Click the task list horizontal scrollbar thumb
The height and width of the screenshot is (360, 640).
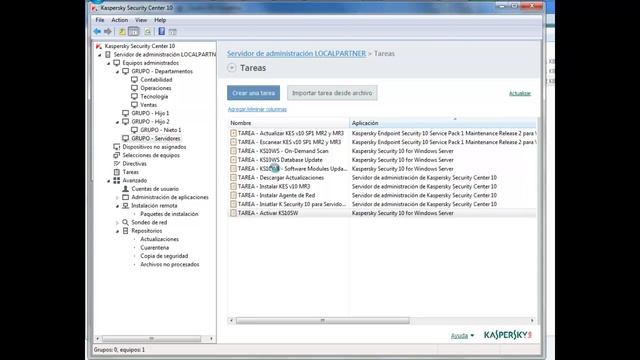[x=322, y=320]
